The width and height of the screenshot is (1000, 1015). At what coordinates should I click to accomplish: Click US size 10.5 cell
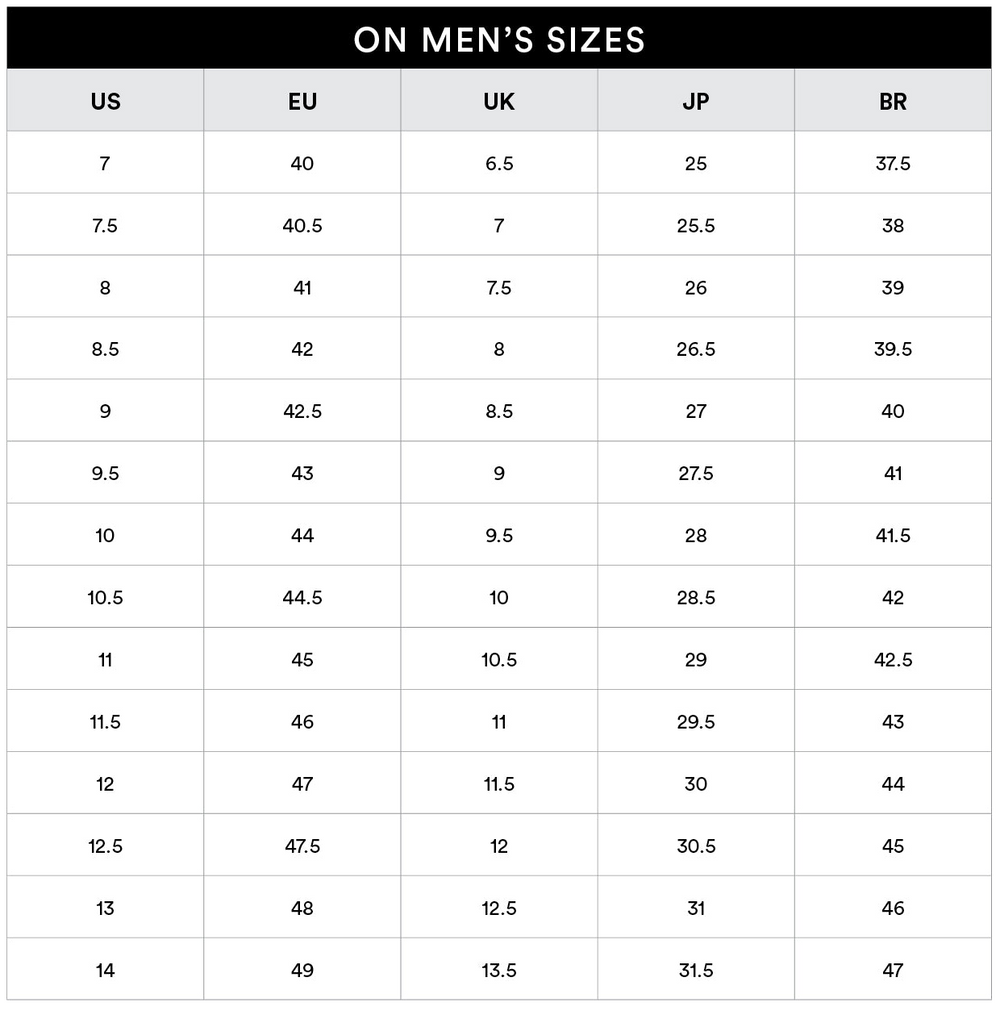click(106, 597)
